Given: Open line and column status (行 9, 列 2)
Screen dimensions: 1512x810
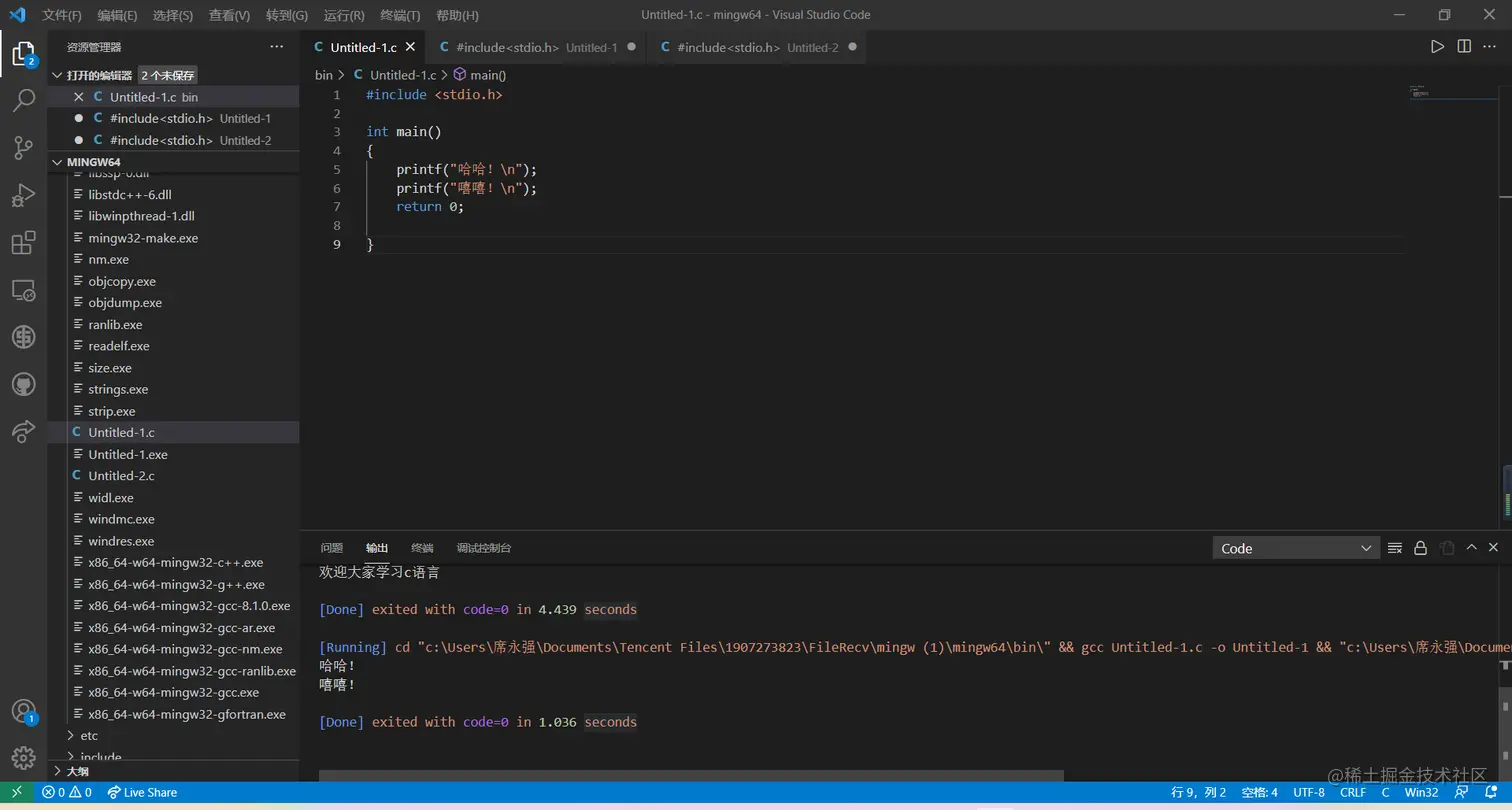Looking at the screenshot, I should [x=1199, y=792].
